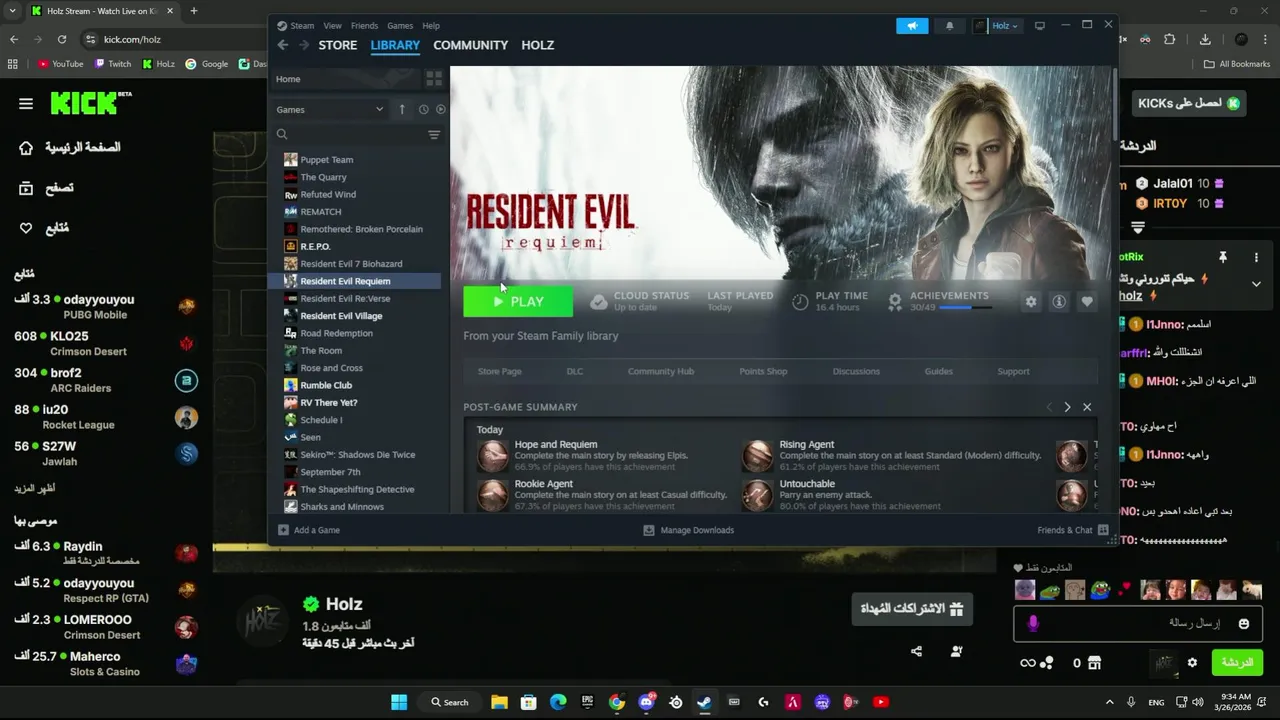Screen dimensions: 1280x720
Task: Open Kick home page sidebar icon
Action: [26, 148]
